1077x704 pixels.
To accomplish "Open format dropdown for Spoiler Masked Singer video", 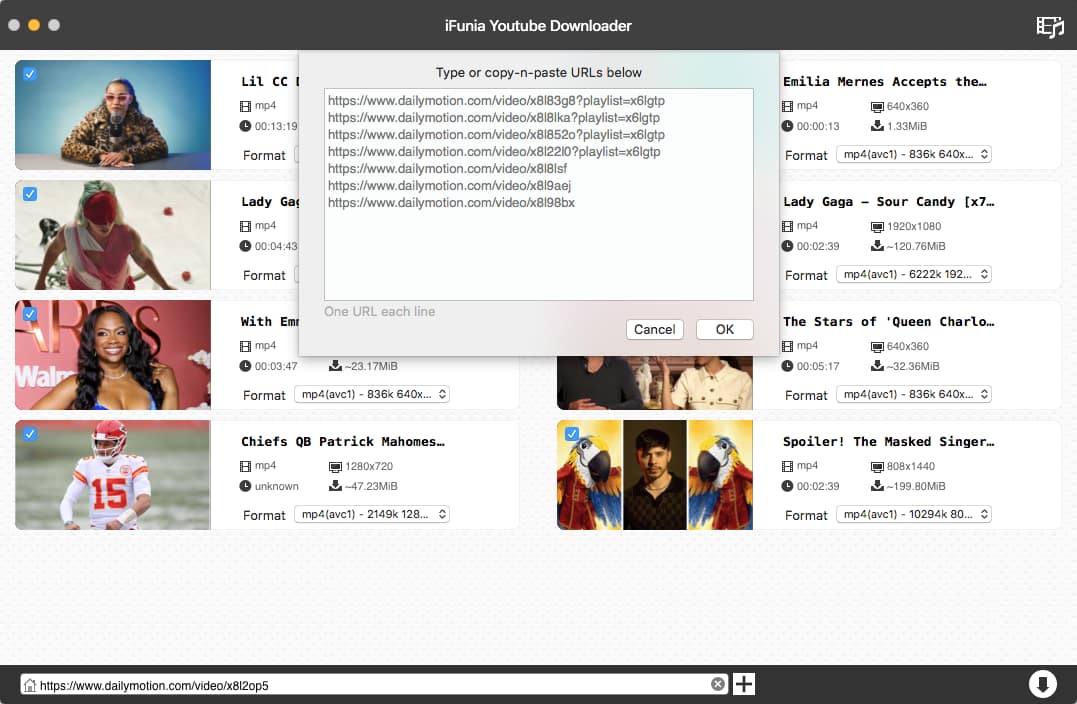I will coord(914,515).
